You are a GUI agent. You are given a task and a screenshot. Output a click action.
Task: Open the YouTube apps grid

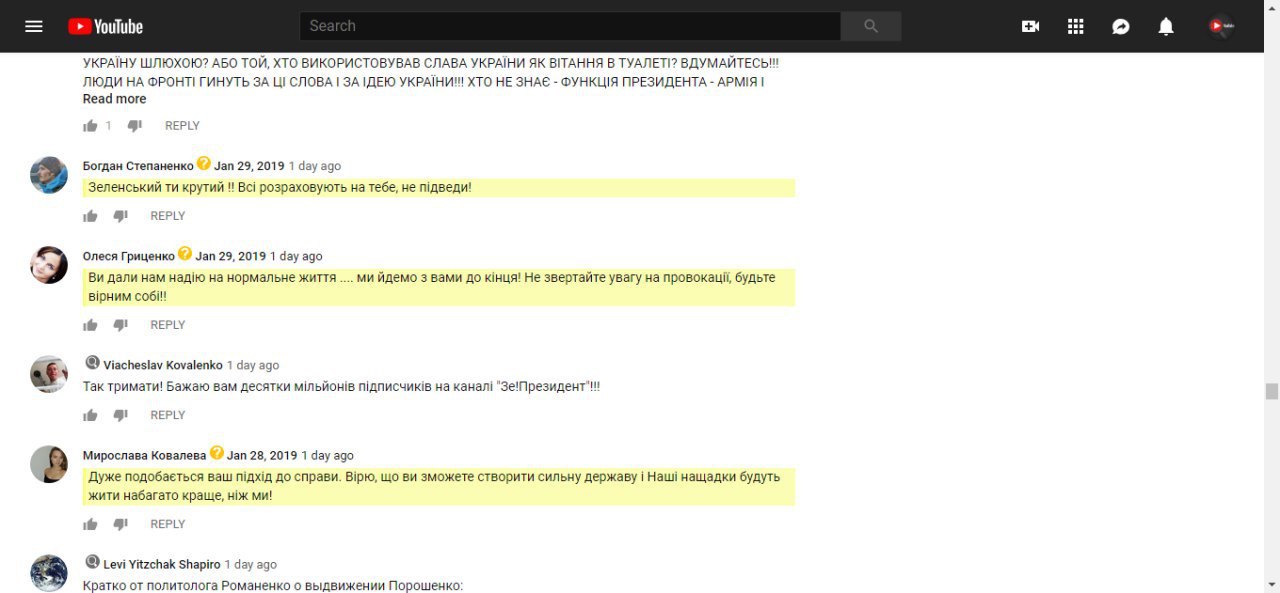[x=1076, y=27]
